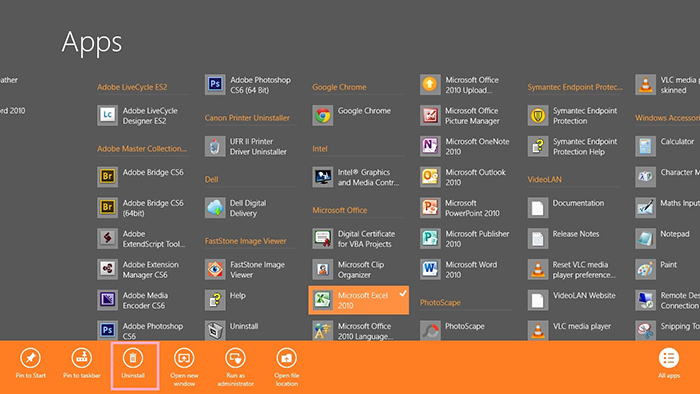Image resolution: width=700 pixels, height=394 pixels.
Task: Click UFR II Printer Driver Uninstaller icon
Action: 215,146
